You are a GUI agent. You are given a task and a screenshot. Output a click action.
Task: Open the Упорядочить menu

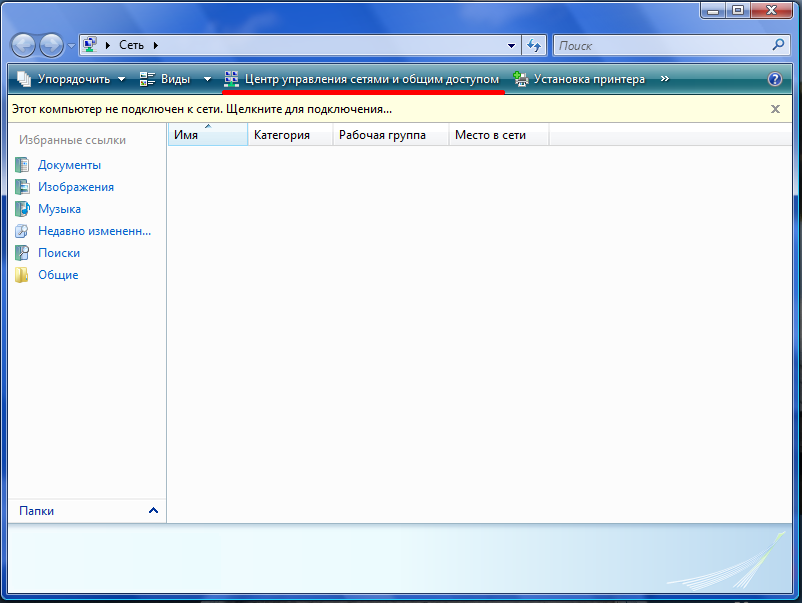coord(72,79)
